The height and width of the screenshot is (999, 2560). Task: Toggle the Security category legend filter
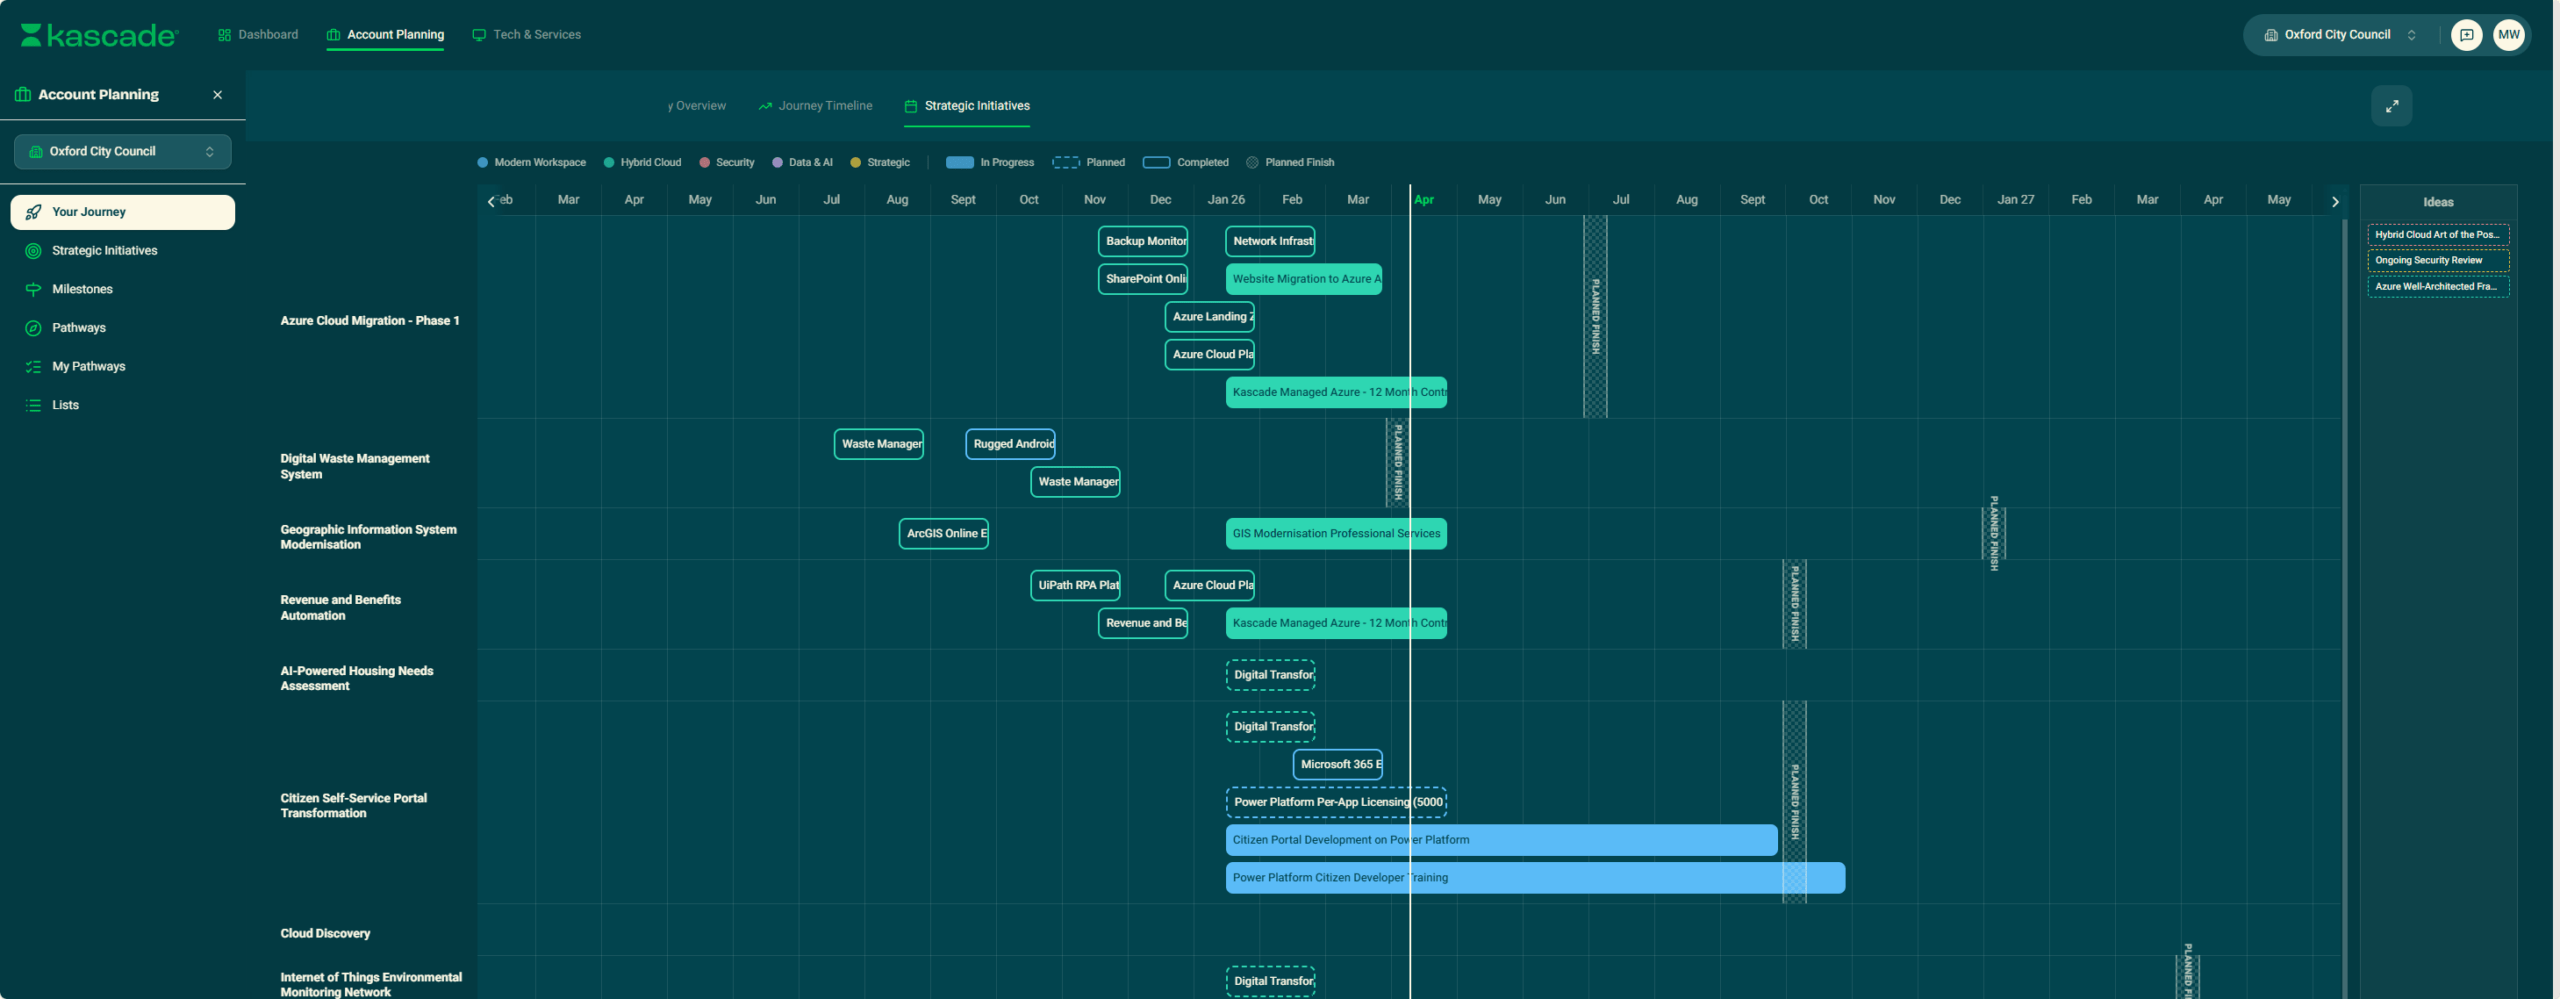[727, 162]
